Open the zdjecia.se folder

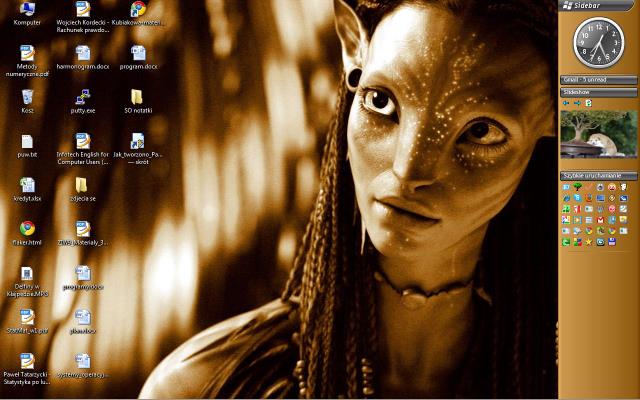pyautogui.click(x=82, y=185)
